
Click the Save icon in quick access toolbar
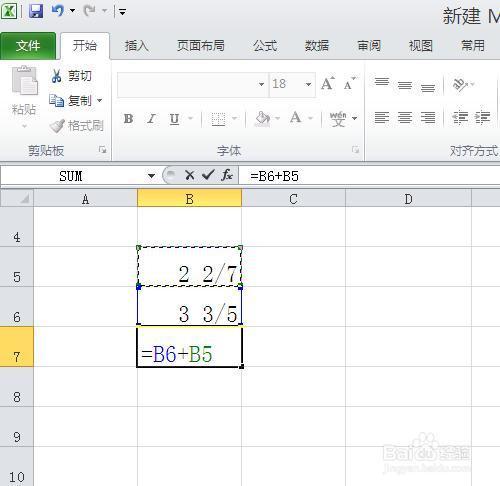pos(36,11)
